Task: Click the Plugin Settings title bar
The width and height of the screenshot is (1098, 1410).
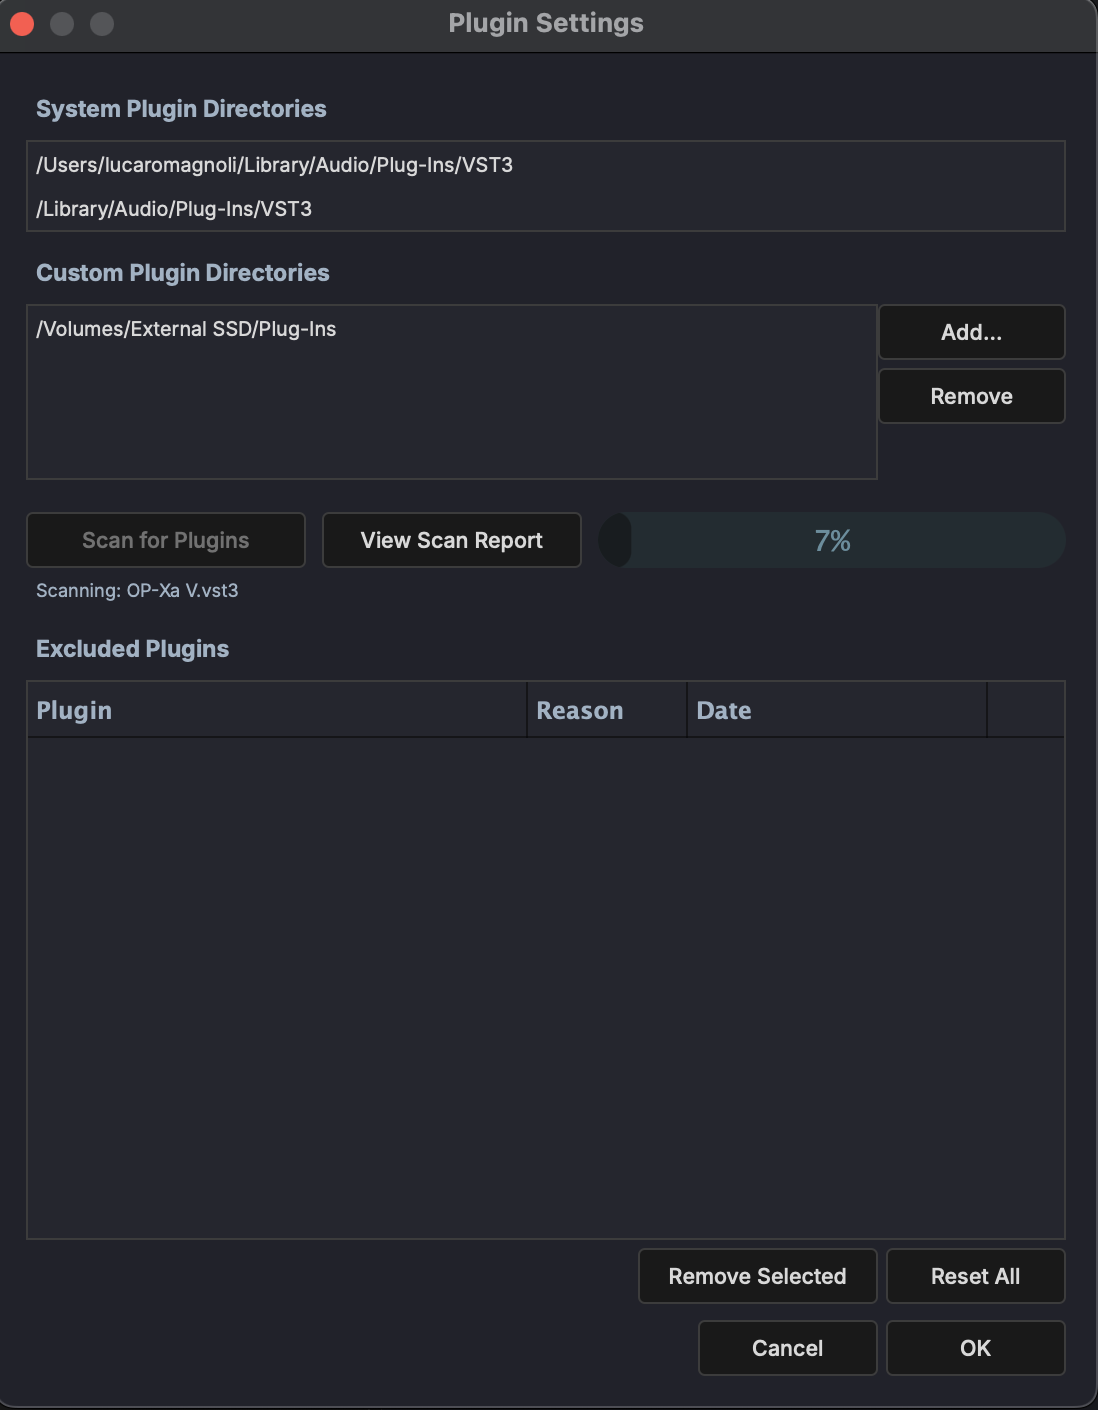Action: 546,22
